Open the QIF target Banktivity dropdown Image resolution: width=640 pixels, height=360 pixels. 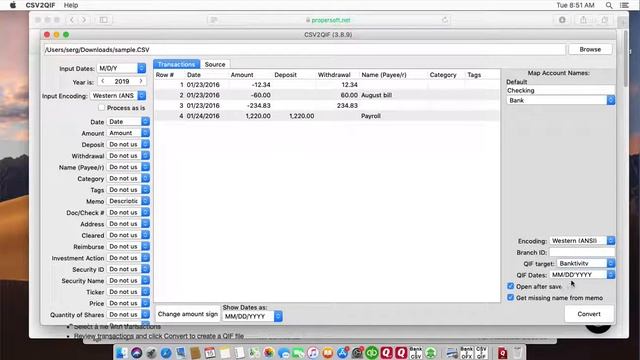[586, 263]
